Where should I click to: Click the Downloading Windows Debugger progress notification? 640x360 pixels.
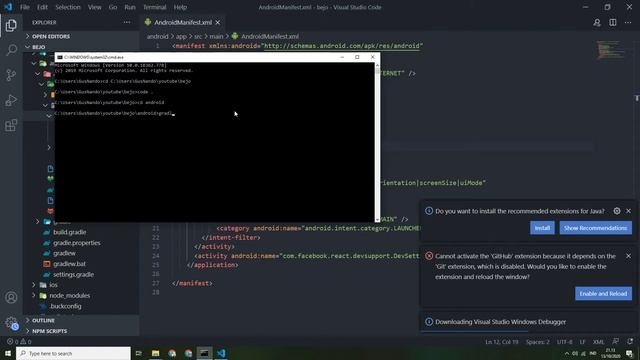pos(528,322)
